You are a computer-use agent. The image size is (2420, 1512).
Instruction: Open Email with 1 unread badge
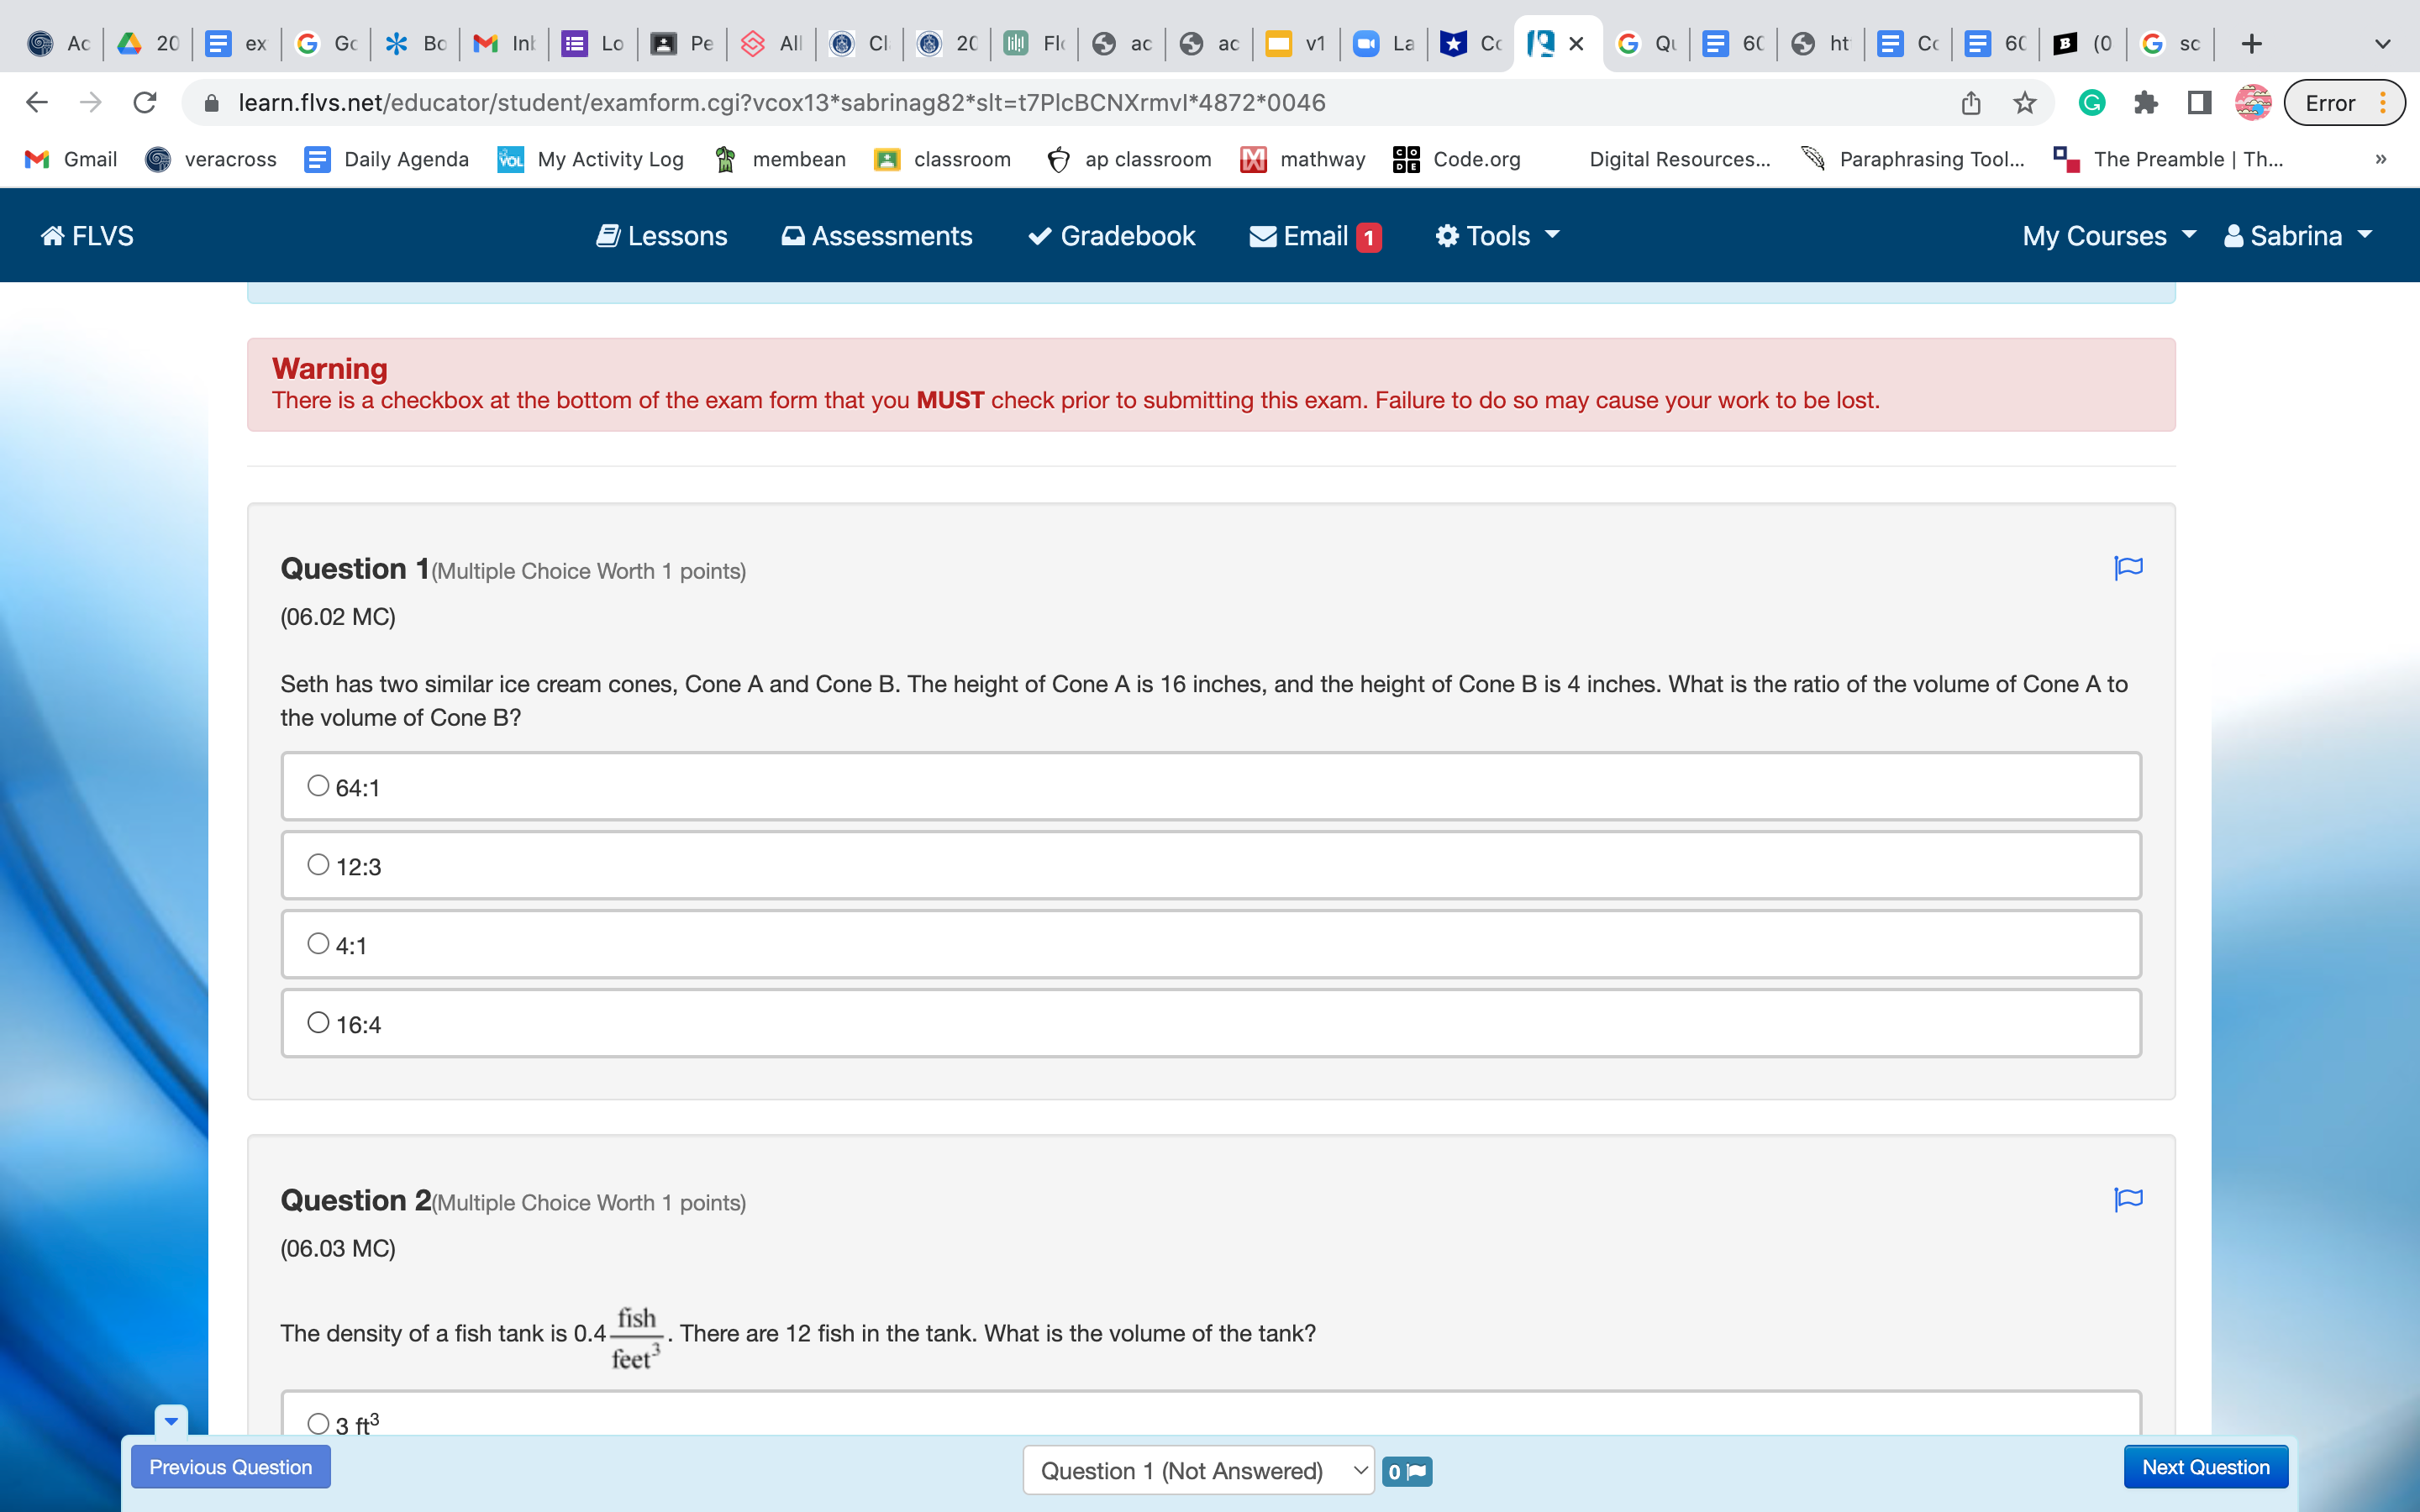click(1315, 236)
